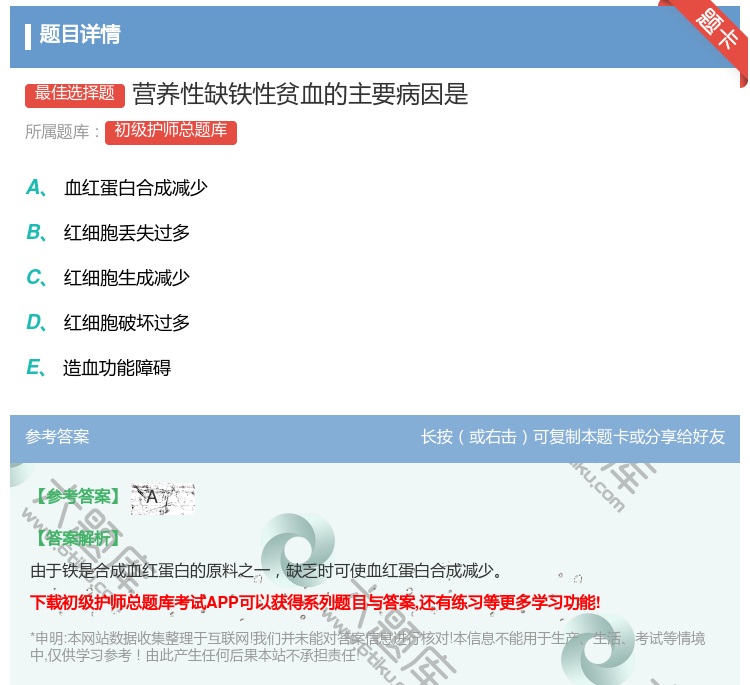Click the 题目详情 header title
The height and width of the screenshot is (685, 750).
point(80,35)
